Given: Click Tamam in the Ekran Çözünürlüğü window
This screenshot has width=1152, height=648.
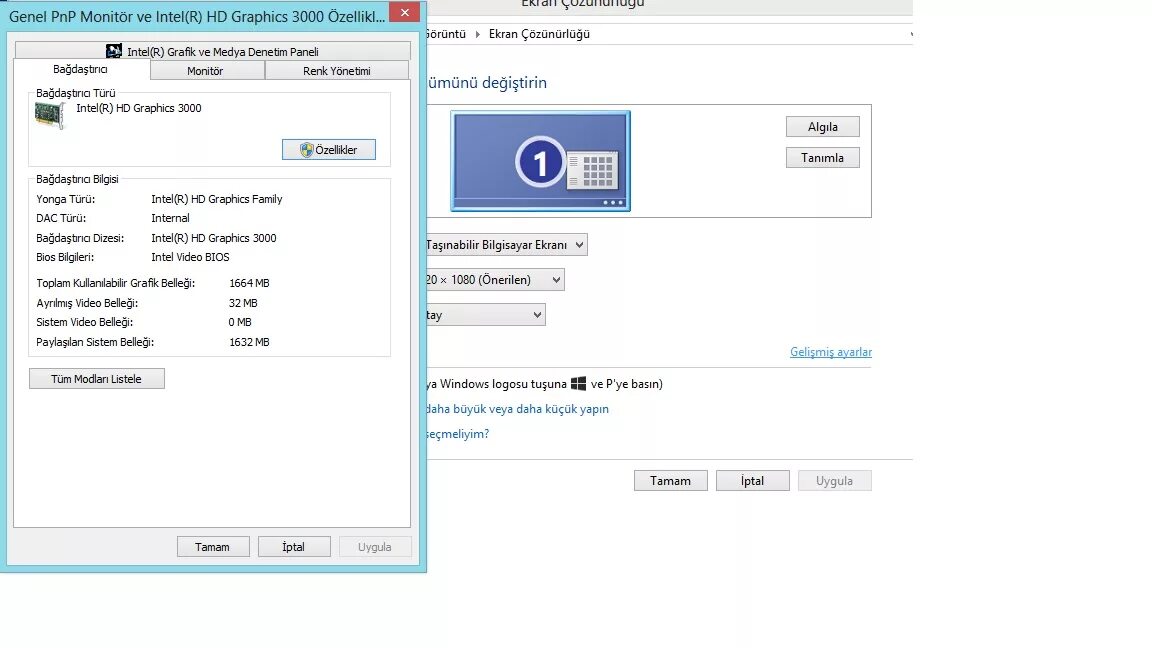Looking at the screenshot, I should point(670,480).
